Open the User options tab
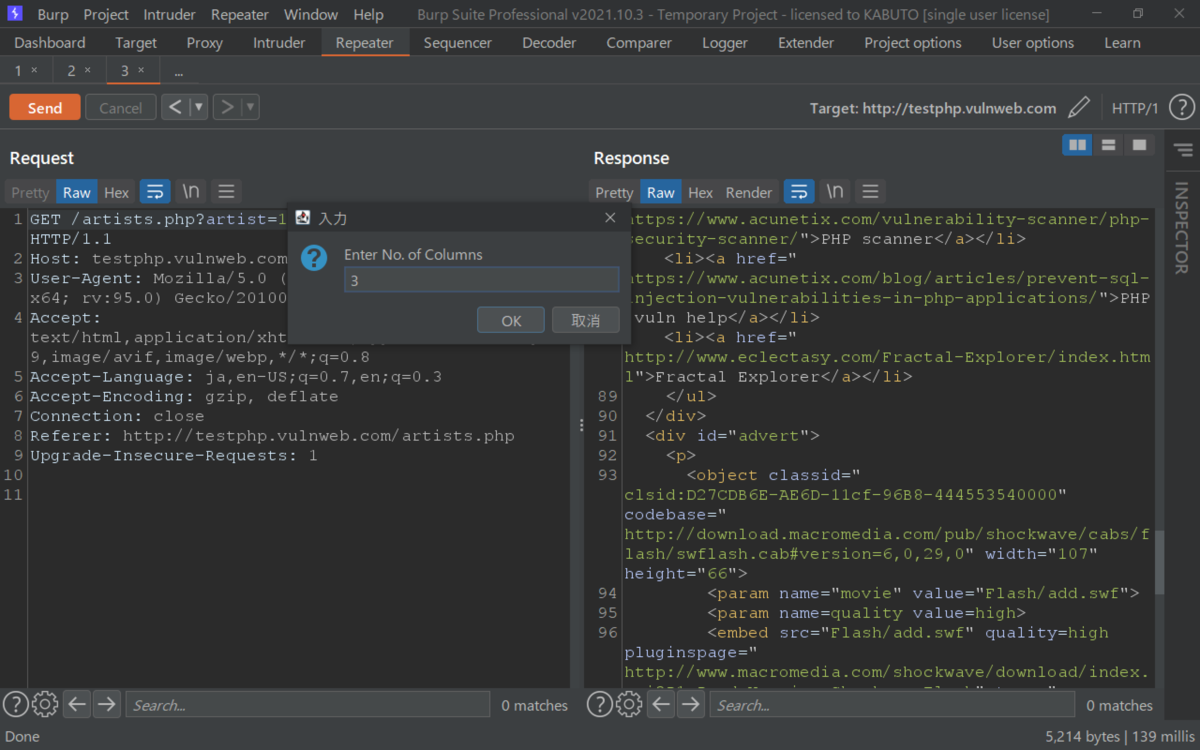 (1033, 43)
